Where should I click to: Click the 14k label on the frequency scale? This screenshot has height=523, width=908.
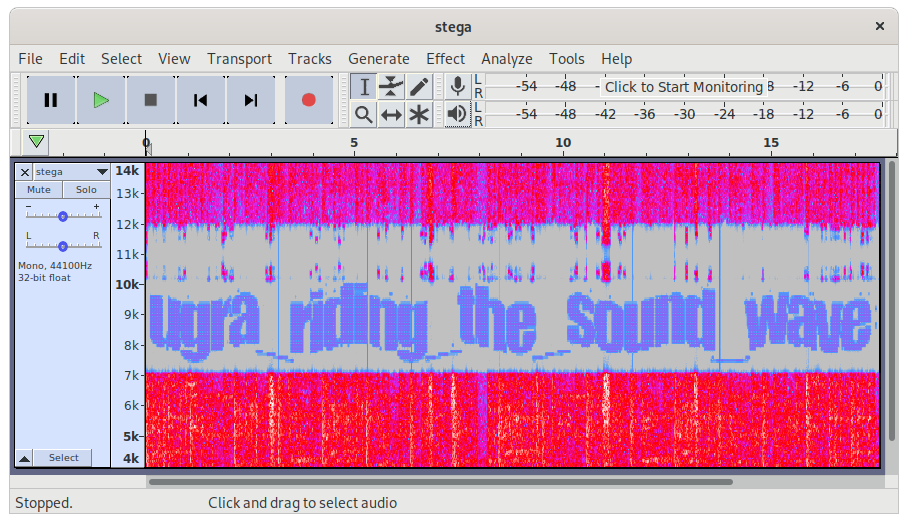[127, 171]
